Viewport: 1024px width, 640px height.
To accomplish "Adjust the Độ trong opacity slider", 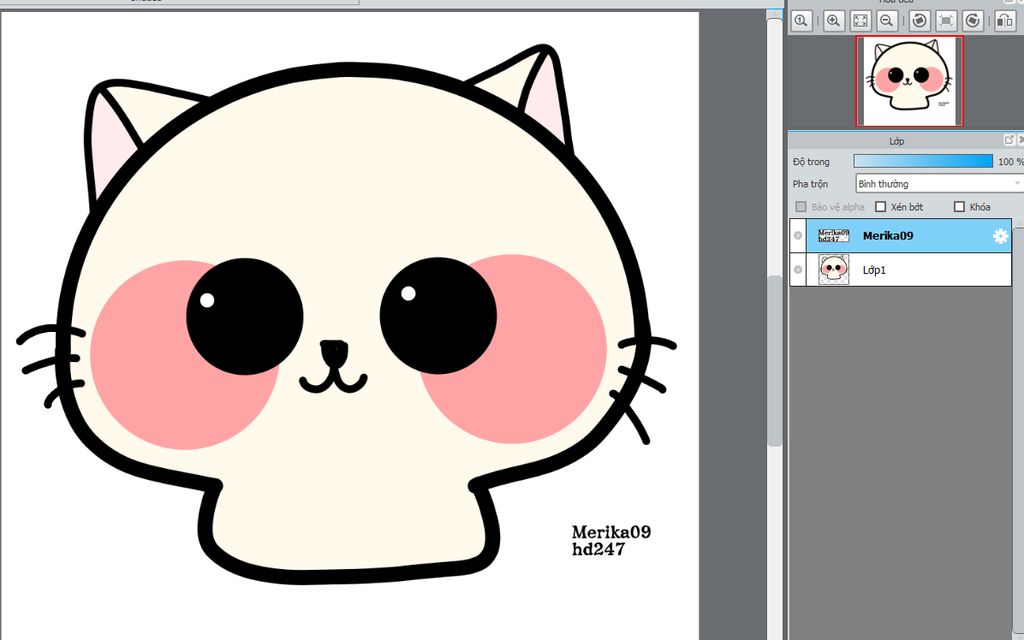I will point(923,161).
